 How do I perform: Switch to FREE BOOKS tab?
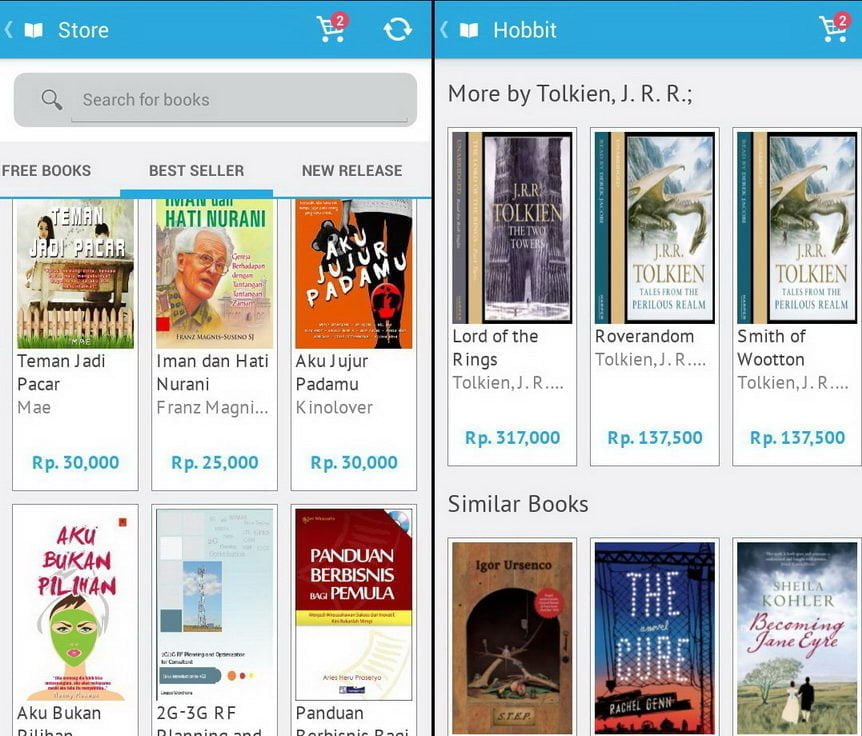[x=46, y=170]
